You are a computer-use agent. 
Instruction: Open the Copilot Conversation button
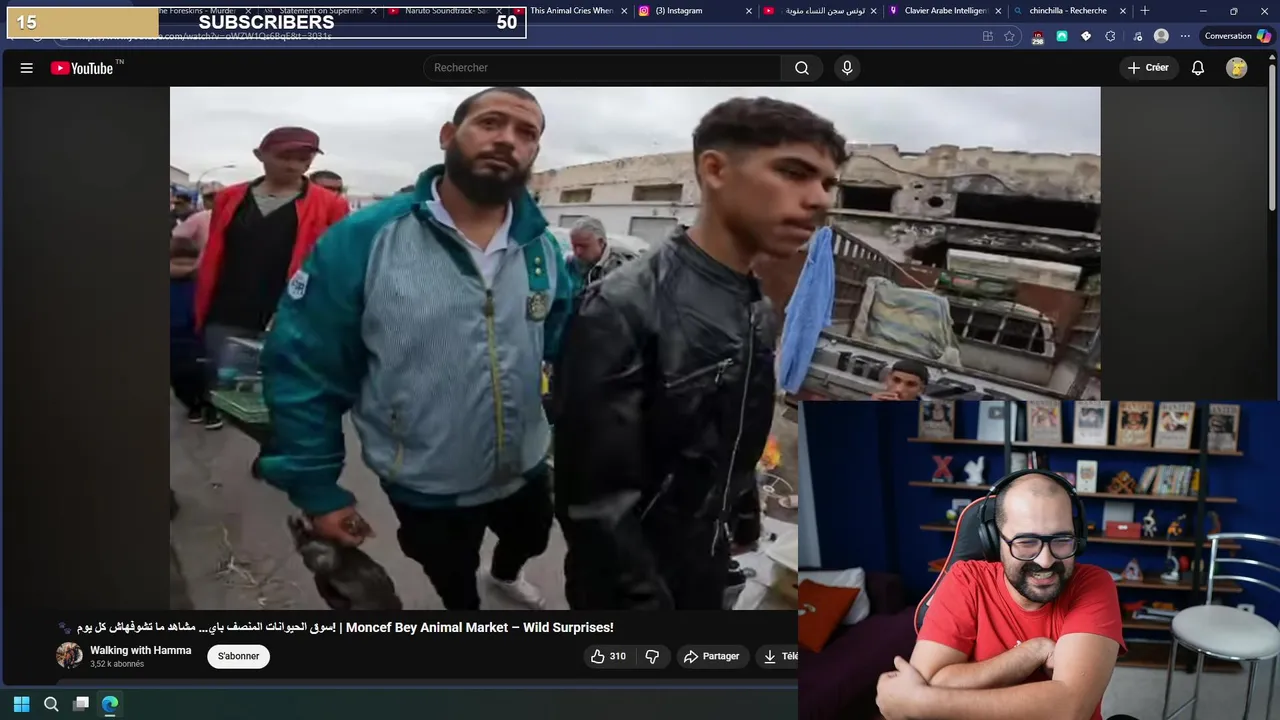point(1238,36)
